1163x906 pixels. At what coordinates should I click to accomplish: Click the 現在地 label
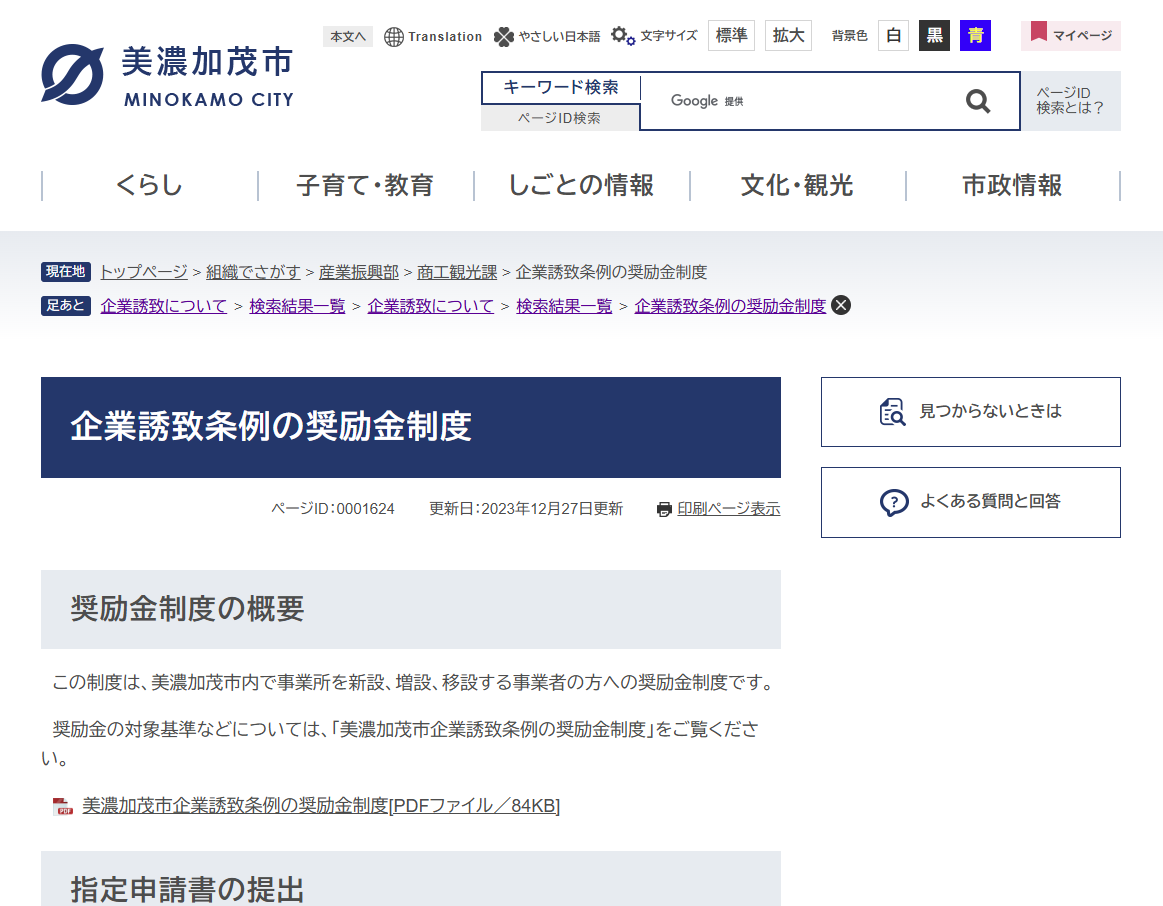click(66, 272)
